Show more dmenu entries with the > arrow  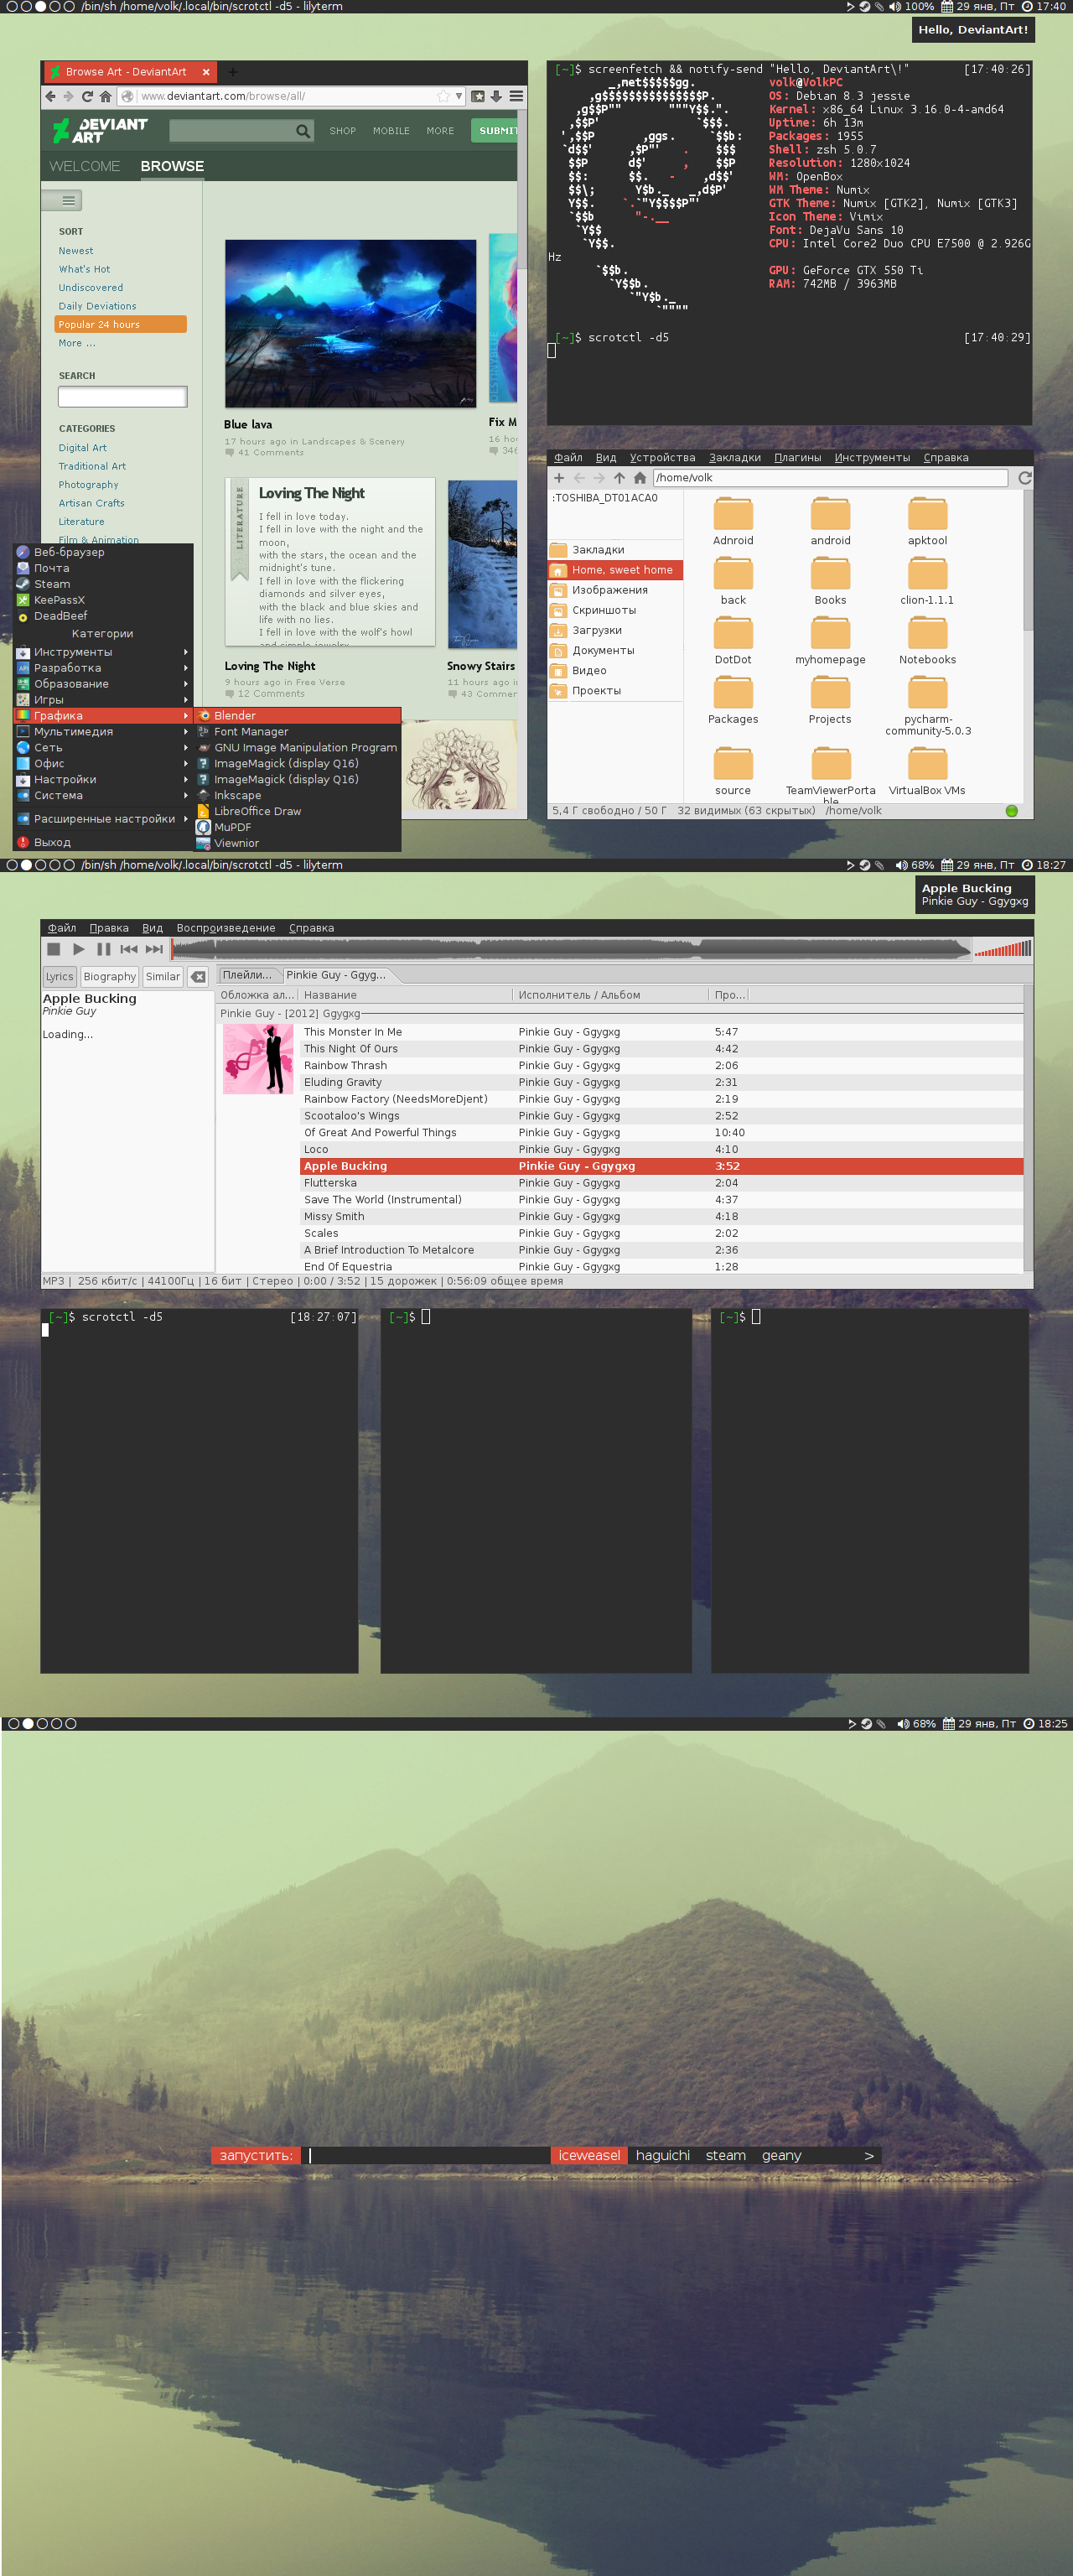click(869, 2155)
